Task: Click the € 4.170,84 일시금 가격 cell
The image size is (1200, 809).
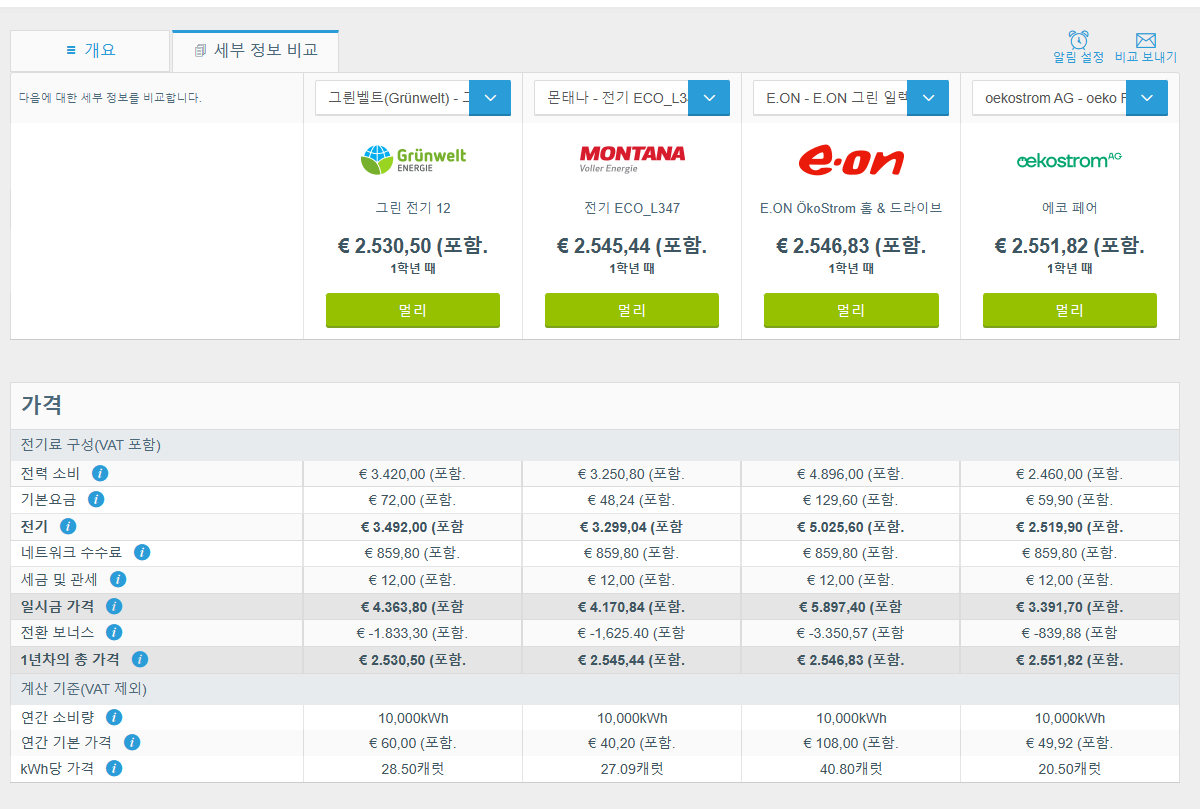Action: click(x=631, y=606)
